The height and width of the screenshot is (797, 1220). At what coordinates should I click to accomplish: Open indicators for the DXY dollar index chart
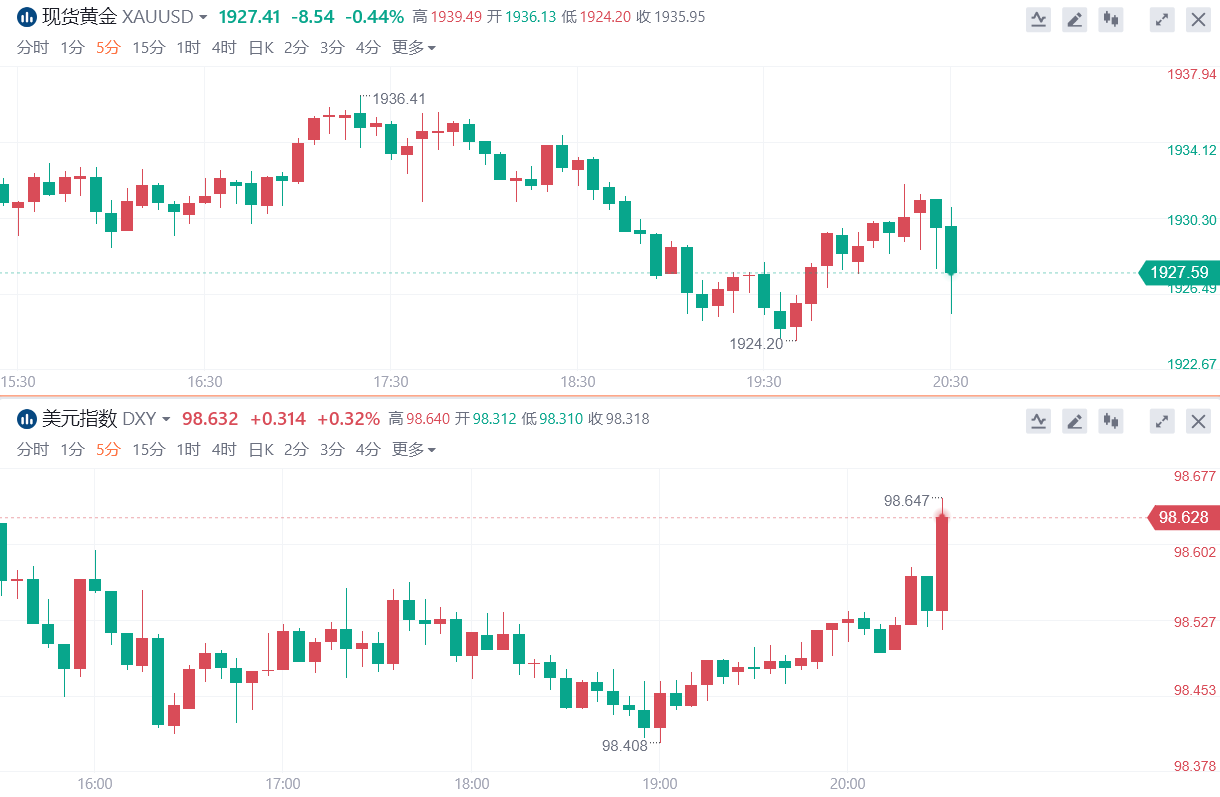[1039, 421]
